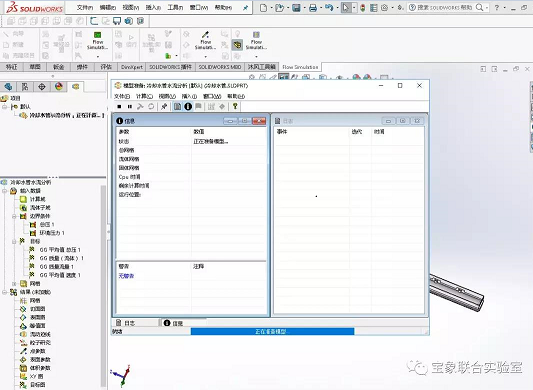Click the 无警告 link in warnings panel
This screenshot has width=533, height=390.
pyautogui.click(x=126, y=276)
